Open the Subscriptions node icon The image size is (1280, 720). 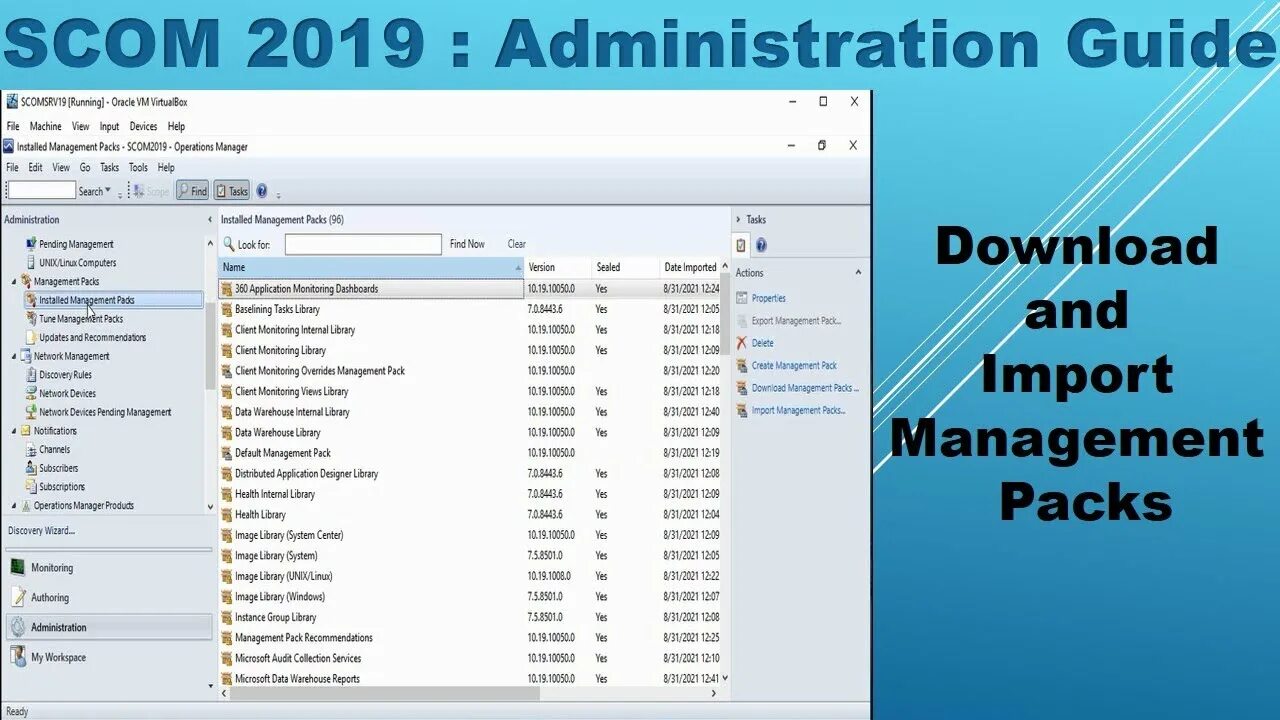[31, 487]
